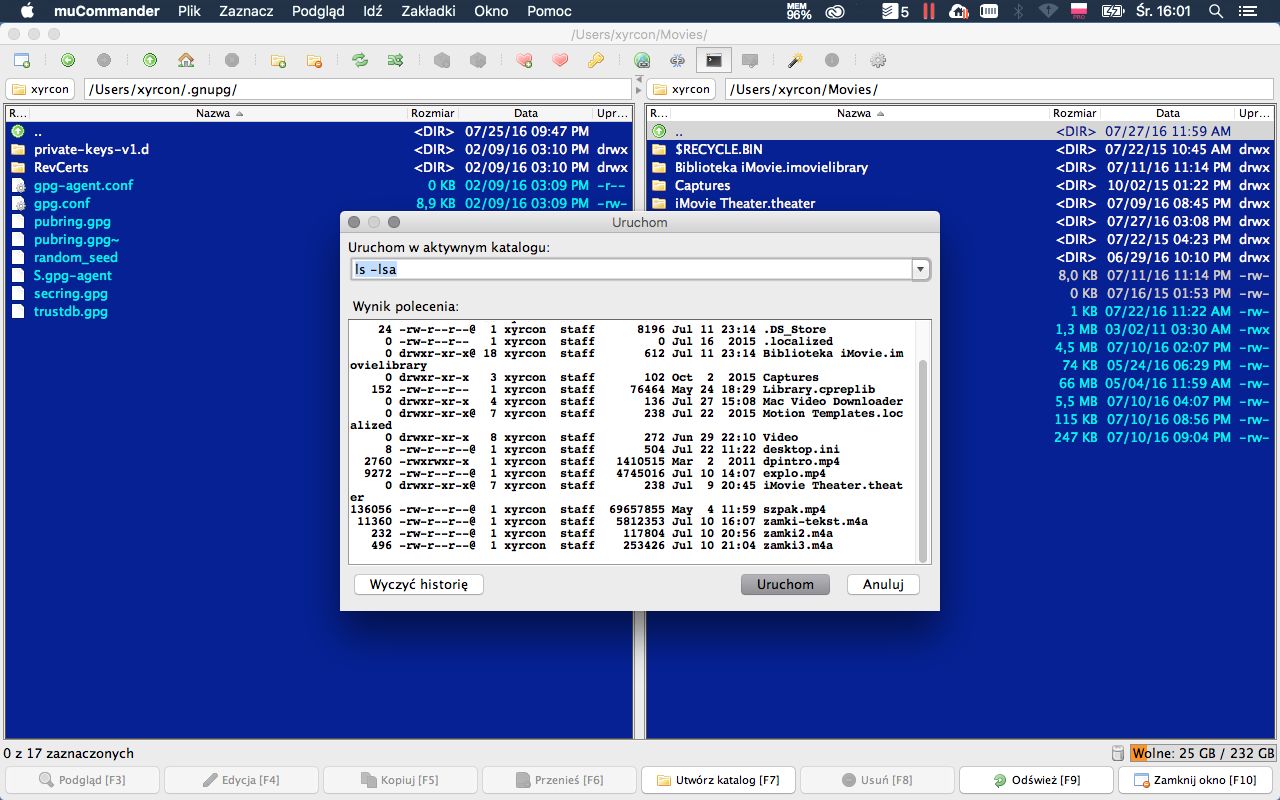Open the Podgląd menu
The height and width of the screenshot is (800, 1280).
coord(318,11)
